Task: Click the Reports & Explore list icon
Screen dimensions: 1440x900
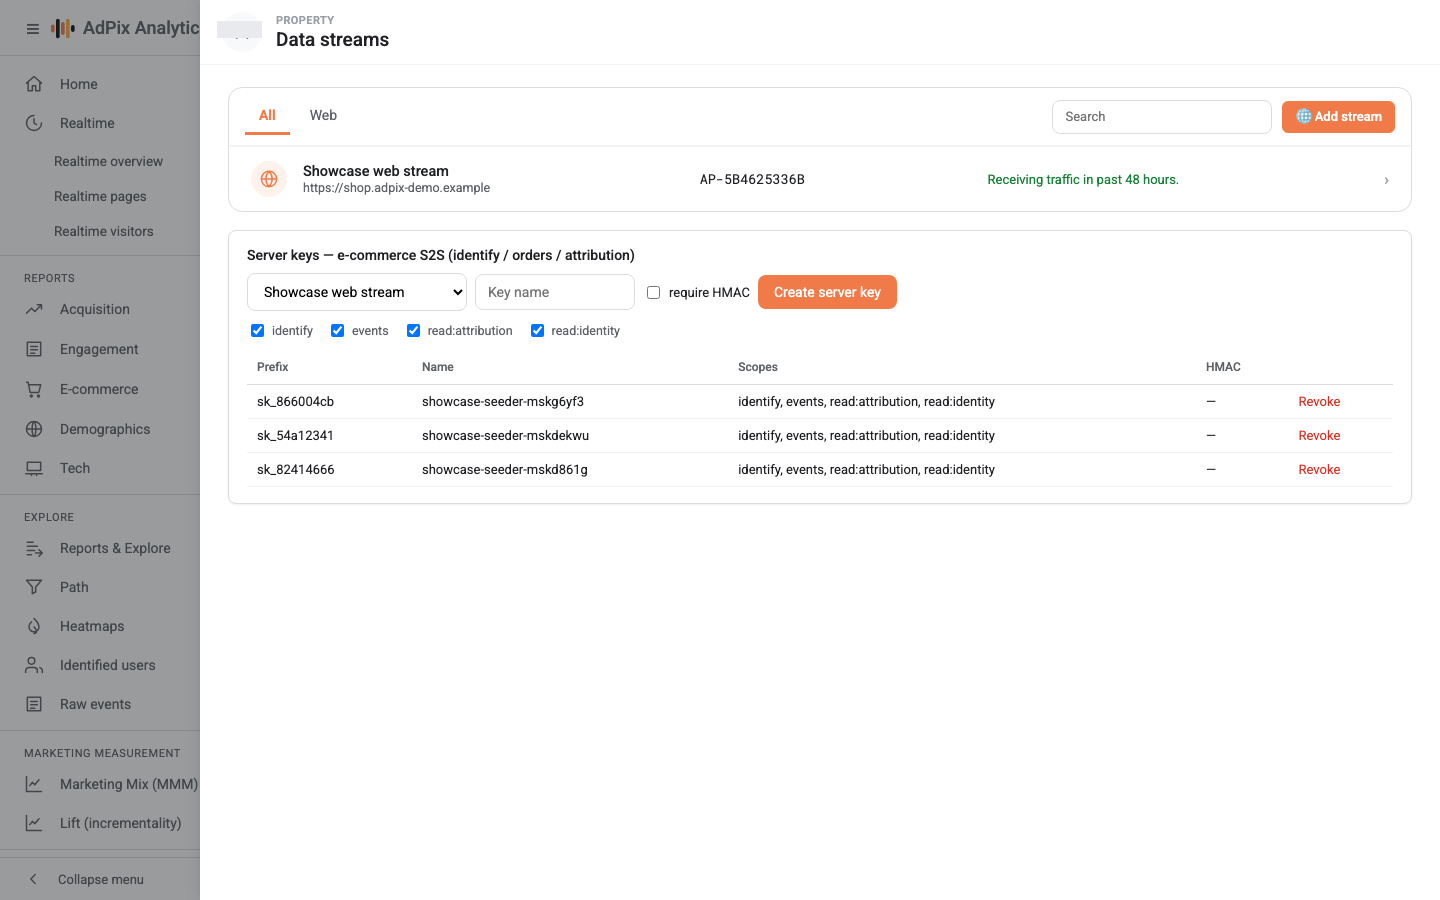Action: point(34,548)
